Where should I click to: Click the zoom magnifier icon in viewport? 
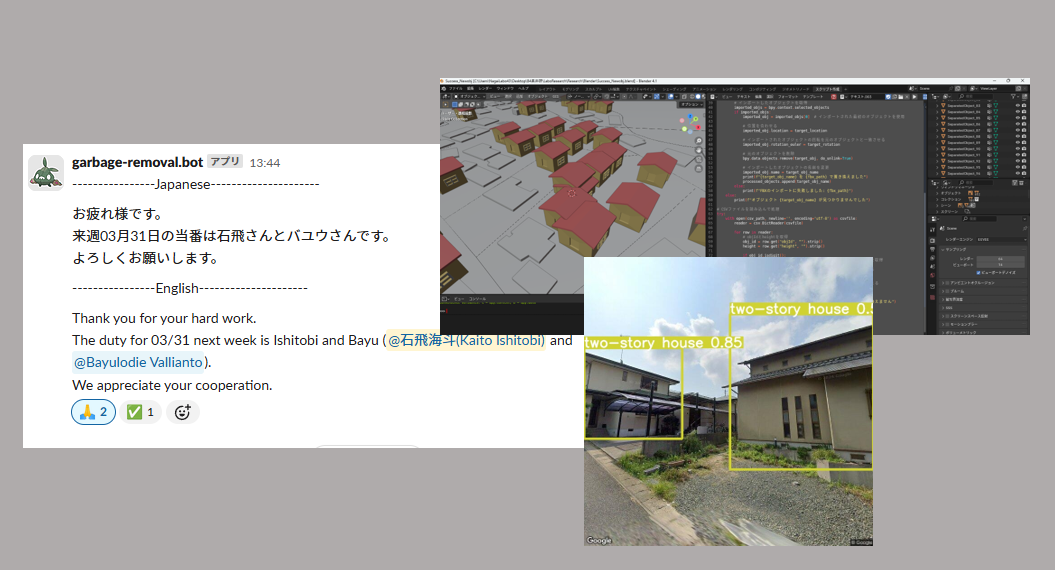[x=699, y=142]
